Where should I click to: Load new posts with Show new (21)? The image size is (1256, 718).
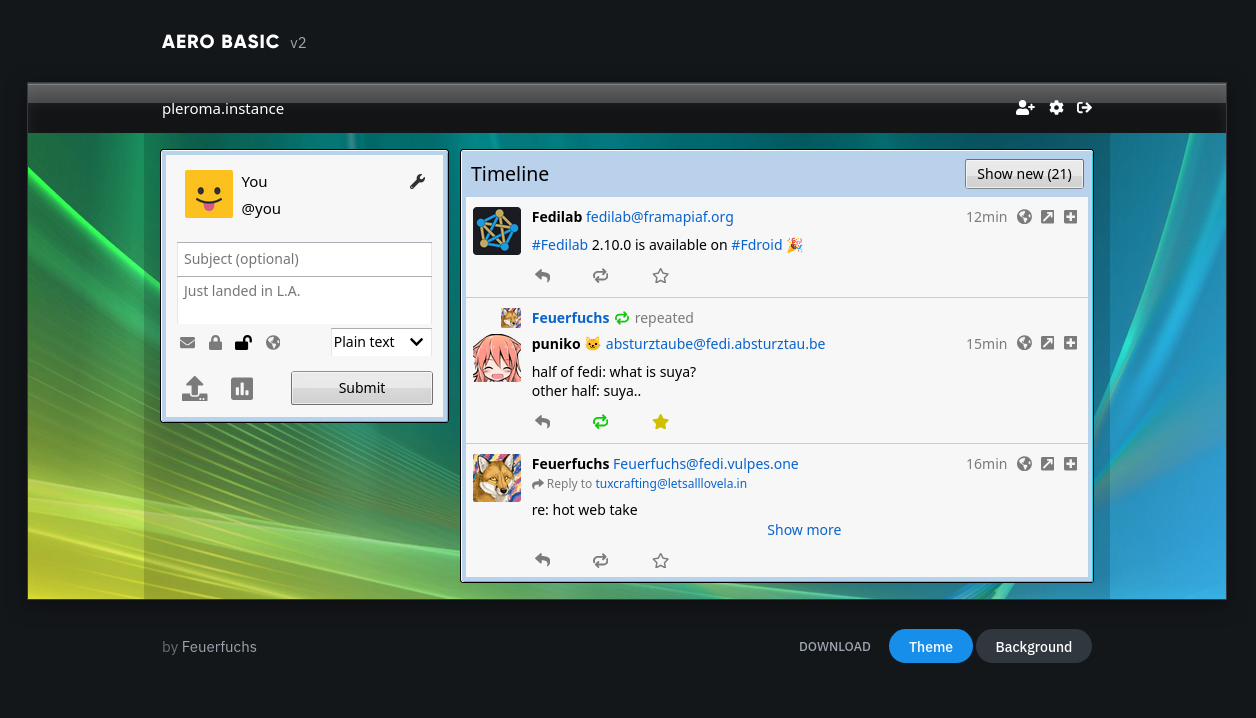(1024, 174)
